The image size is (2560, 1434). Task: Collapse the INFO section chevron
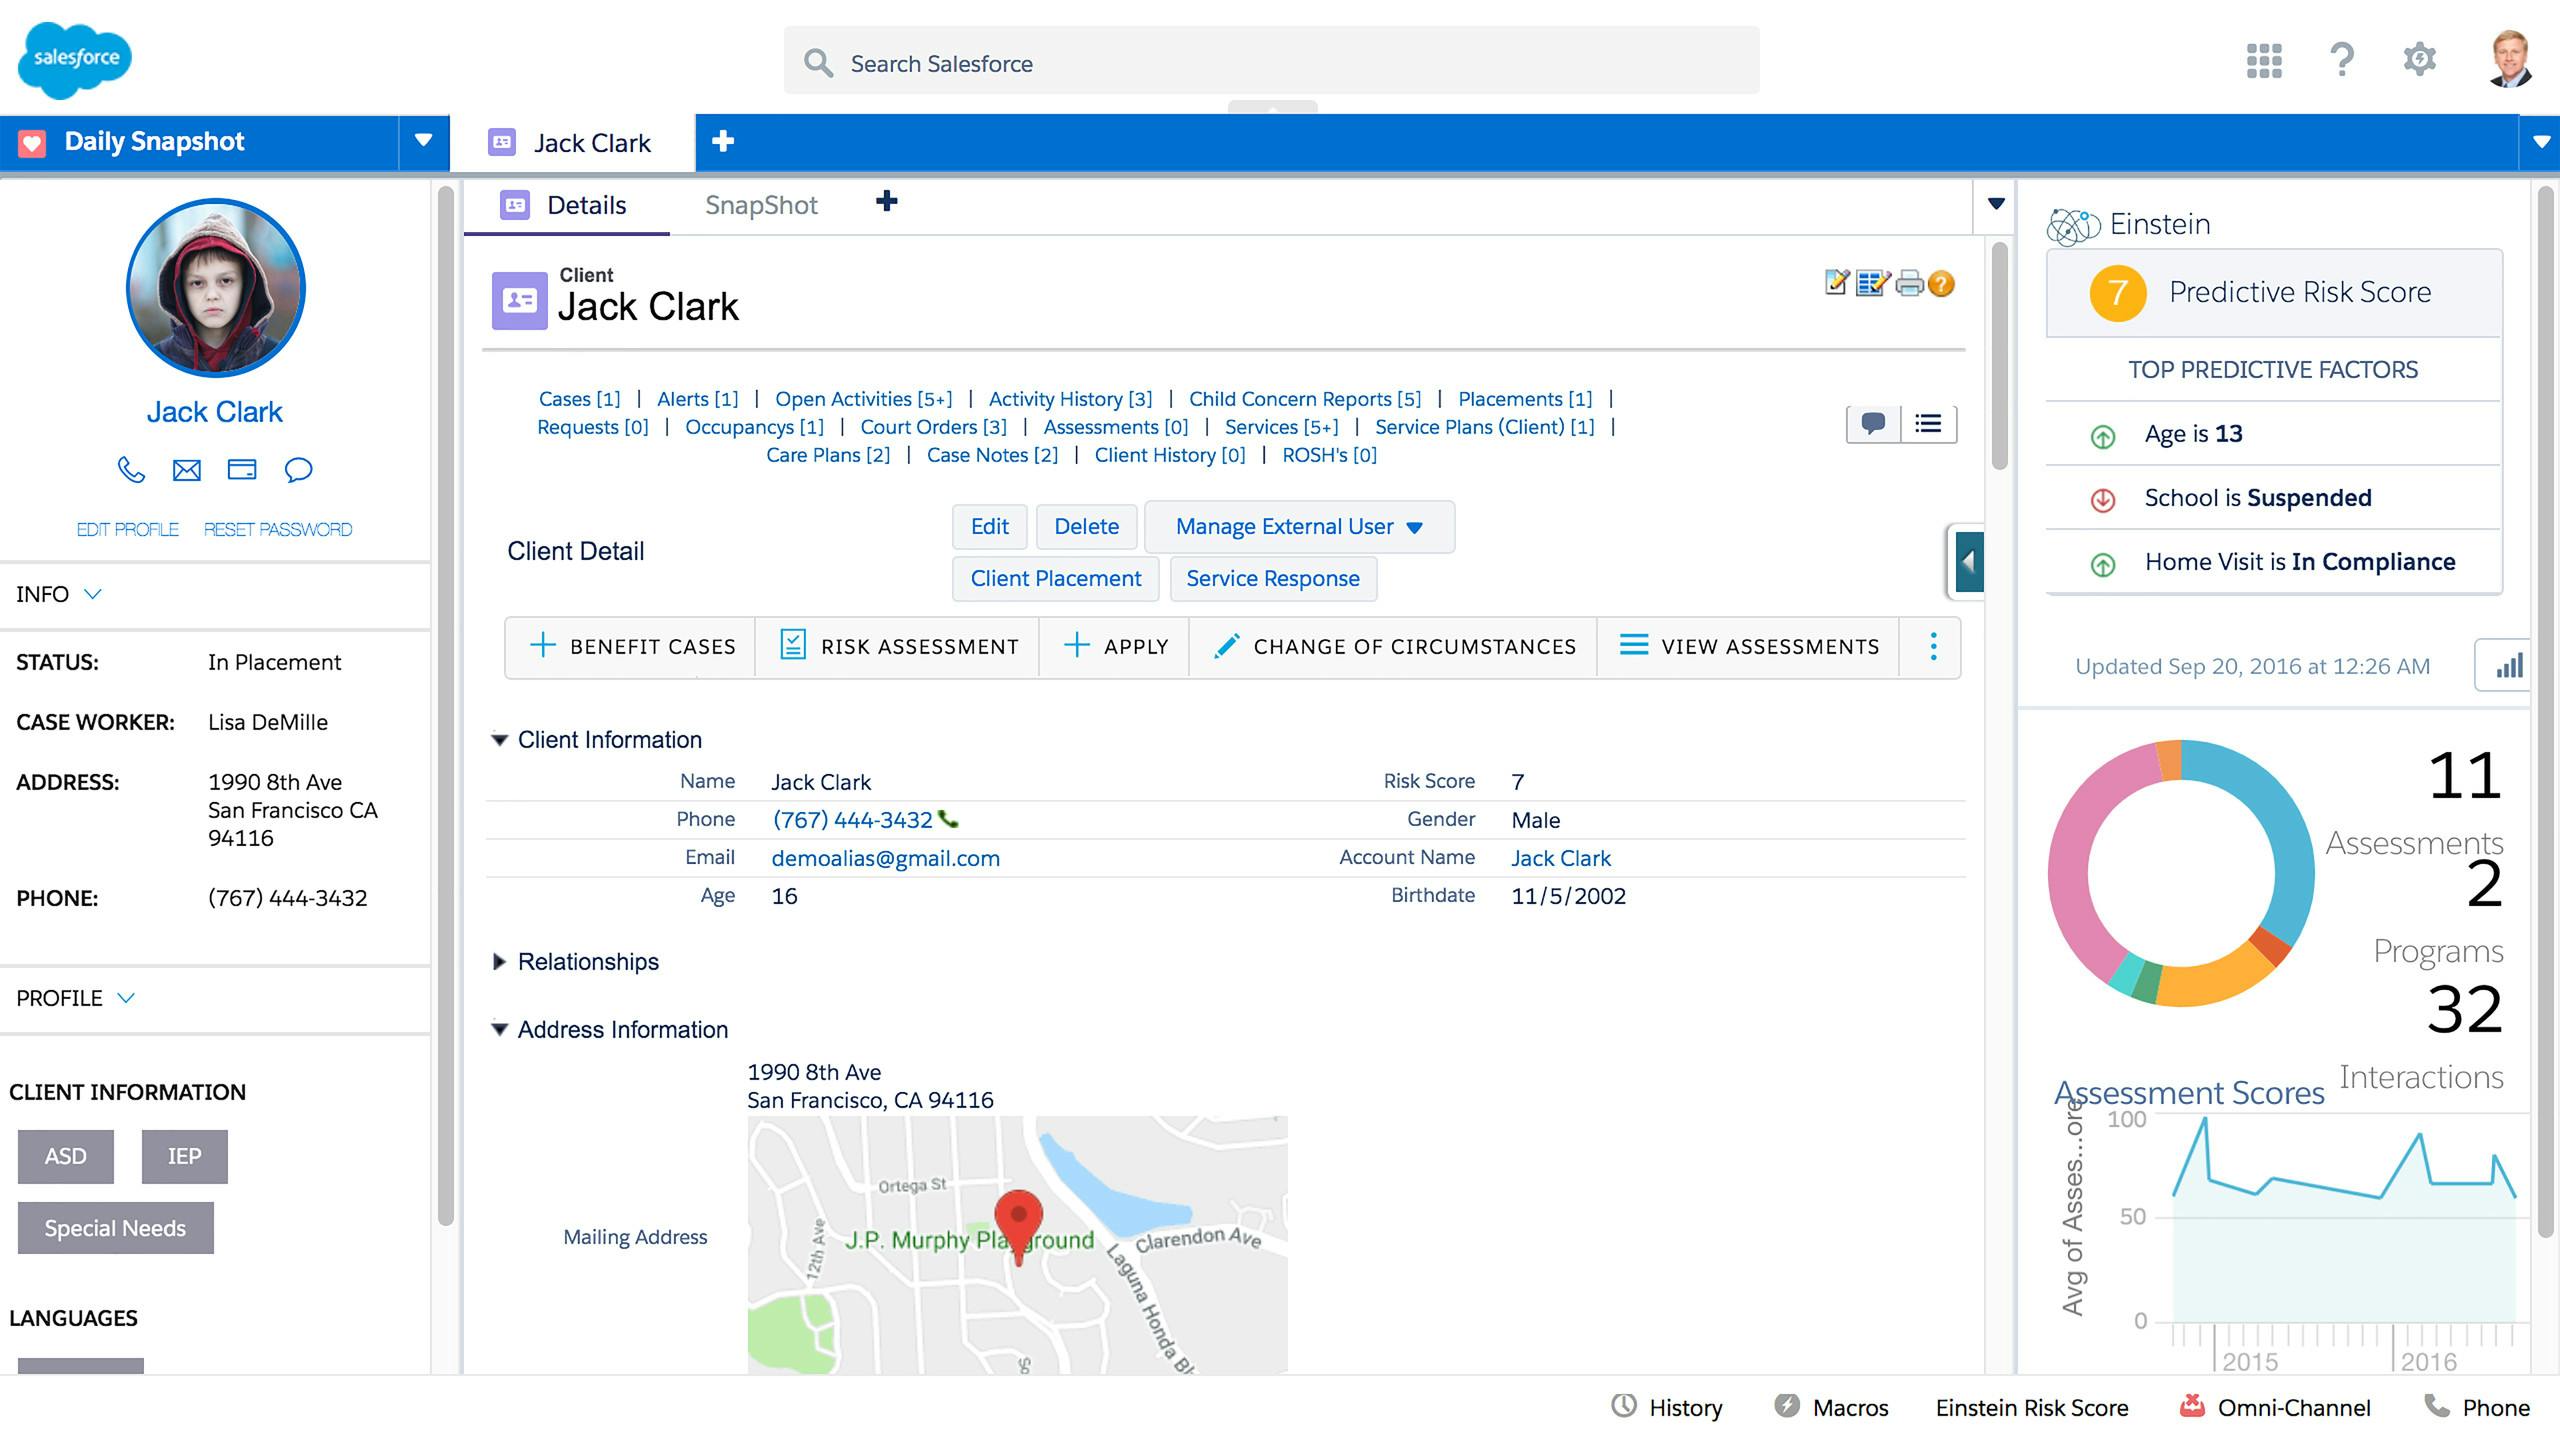93,594
